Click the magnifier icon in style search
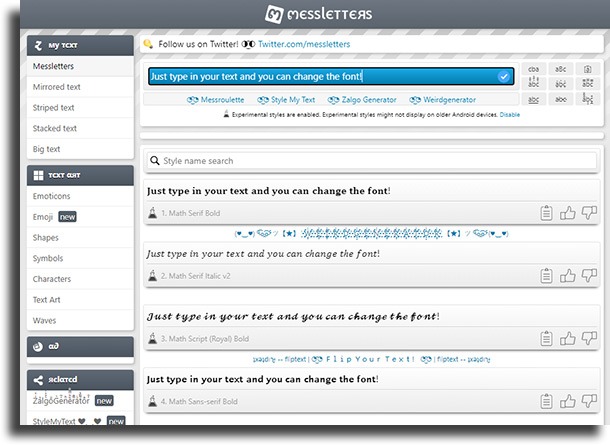Screen dimensions: 610x445 pyautogui.click(x=155, y=161)
